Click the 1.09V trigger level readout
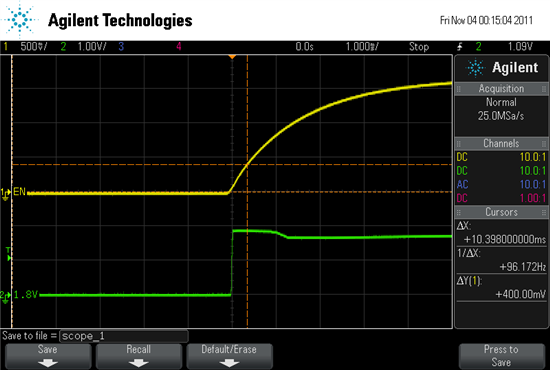 click(520, 47)
